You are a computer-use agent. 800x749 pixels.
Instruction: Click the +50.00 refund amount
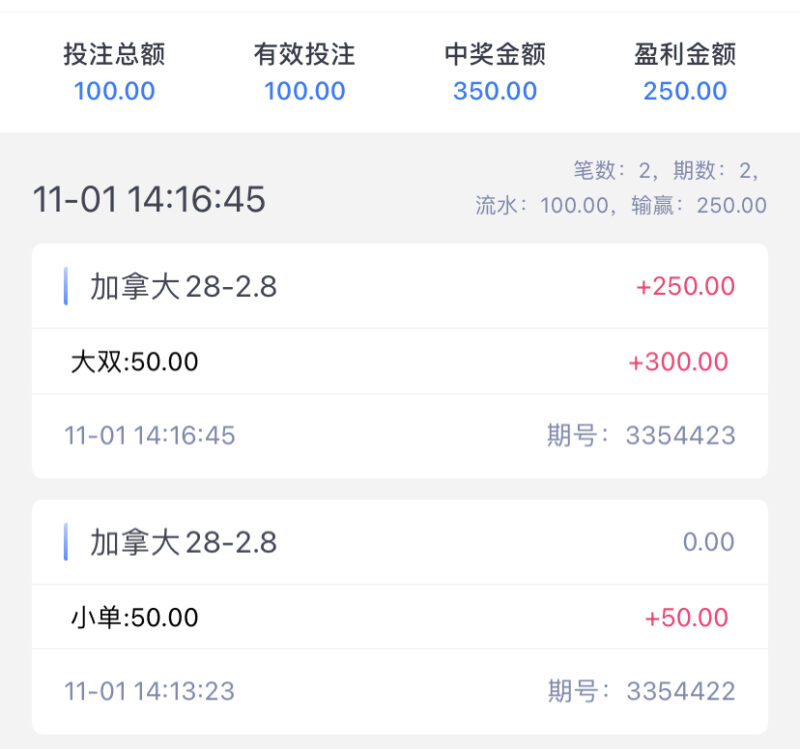[x=688, y=617]
